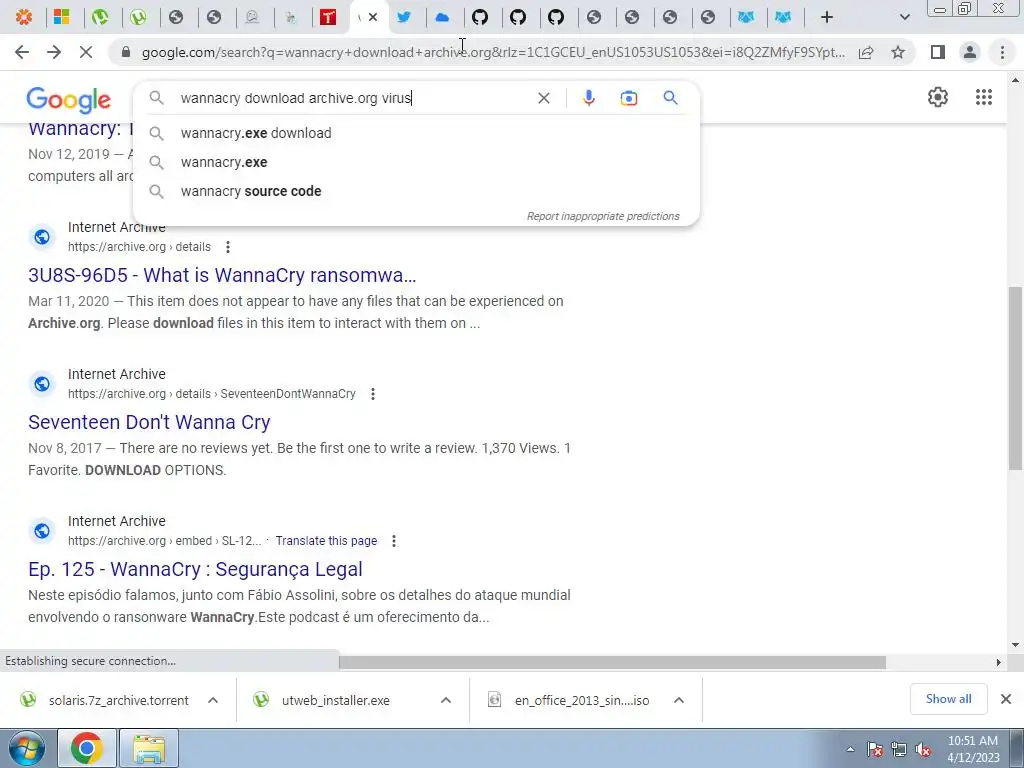Click the scroll right arrow
The image size is (1024, 768).
(998, 662)
